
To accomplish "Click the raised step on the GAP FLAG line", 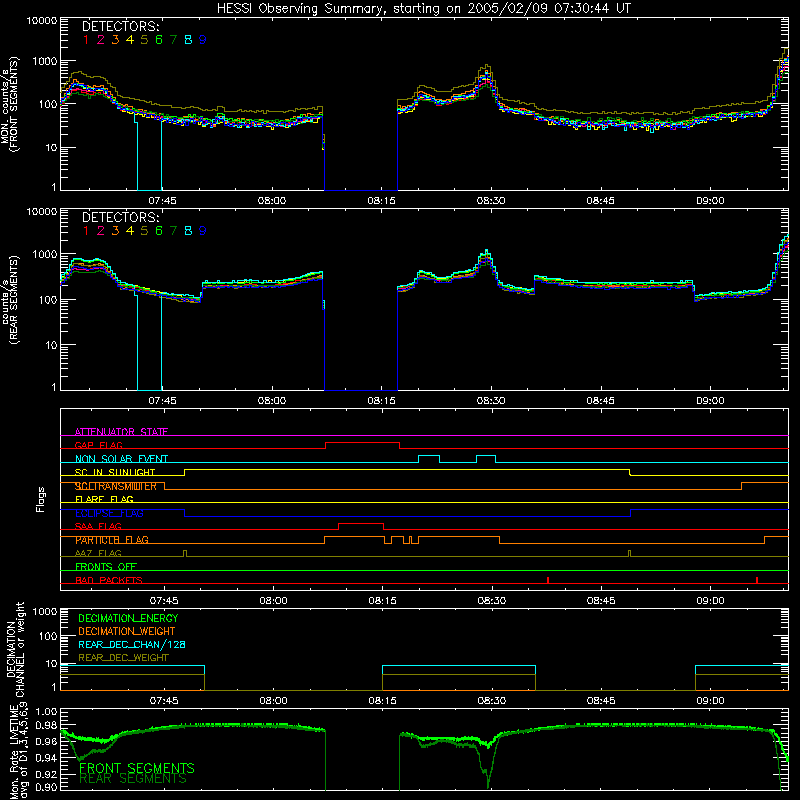I will [x=362, y=443].
